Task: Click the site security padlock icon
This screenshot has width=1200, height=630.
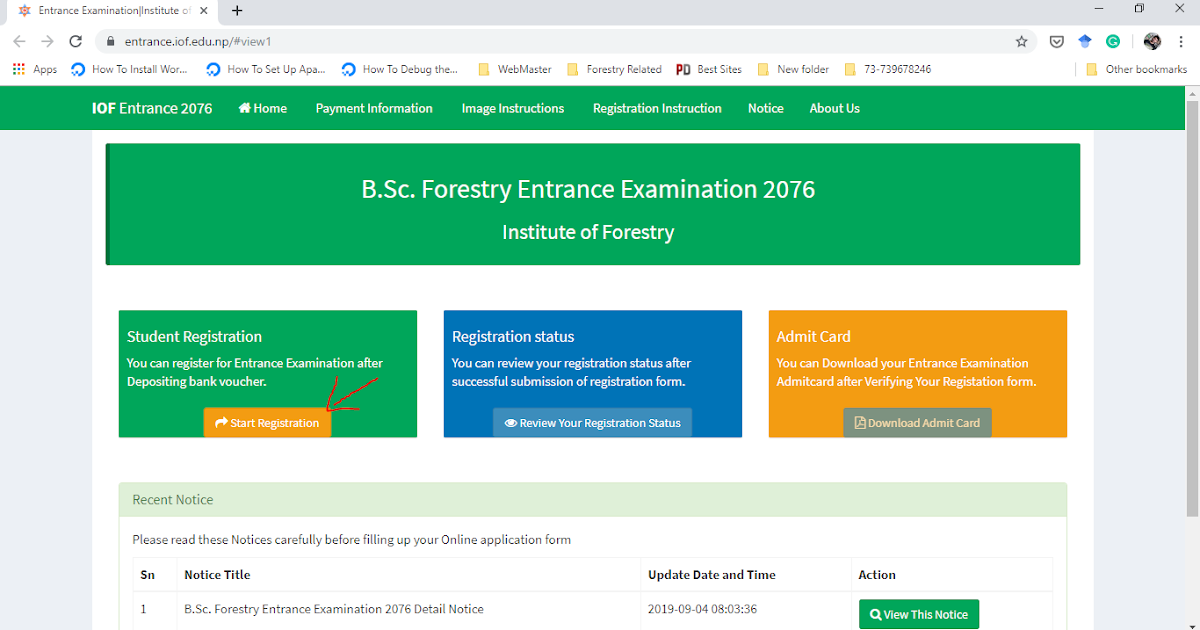Action: (x=110, y=43)
